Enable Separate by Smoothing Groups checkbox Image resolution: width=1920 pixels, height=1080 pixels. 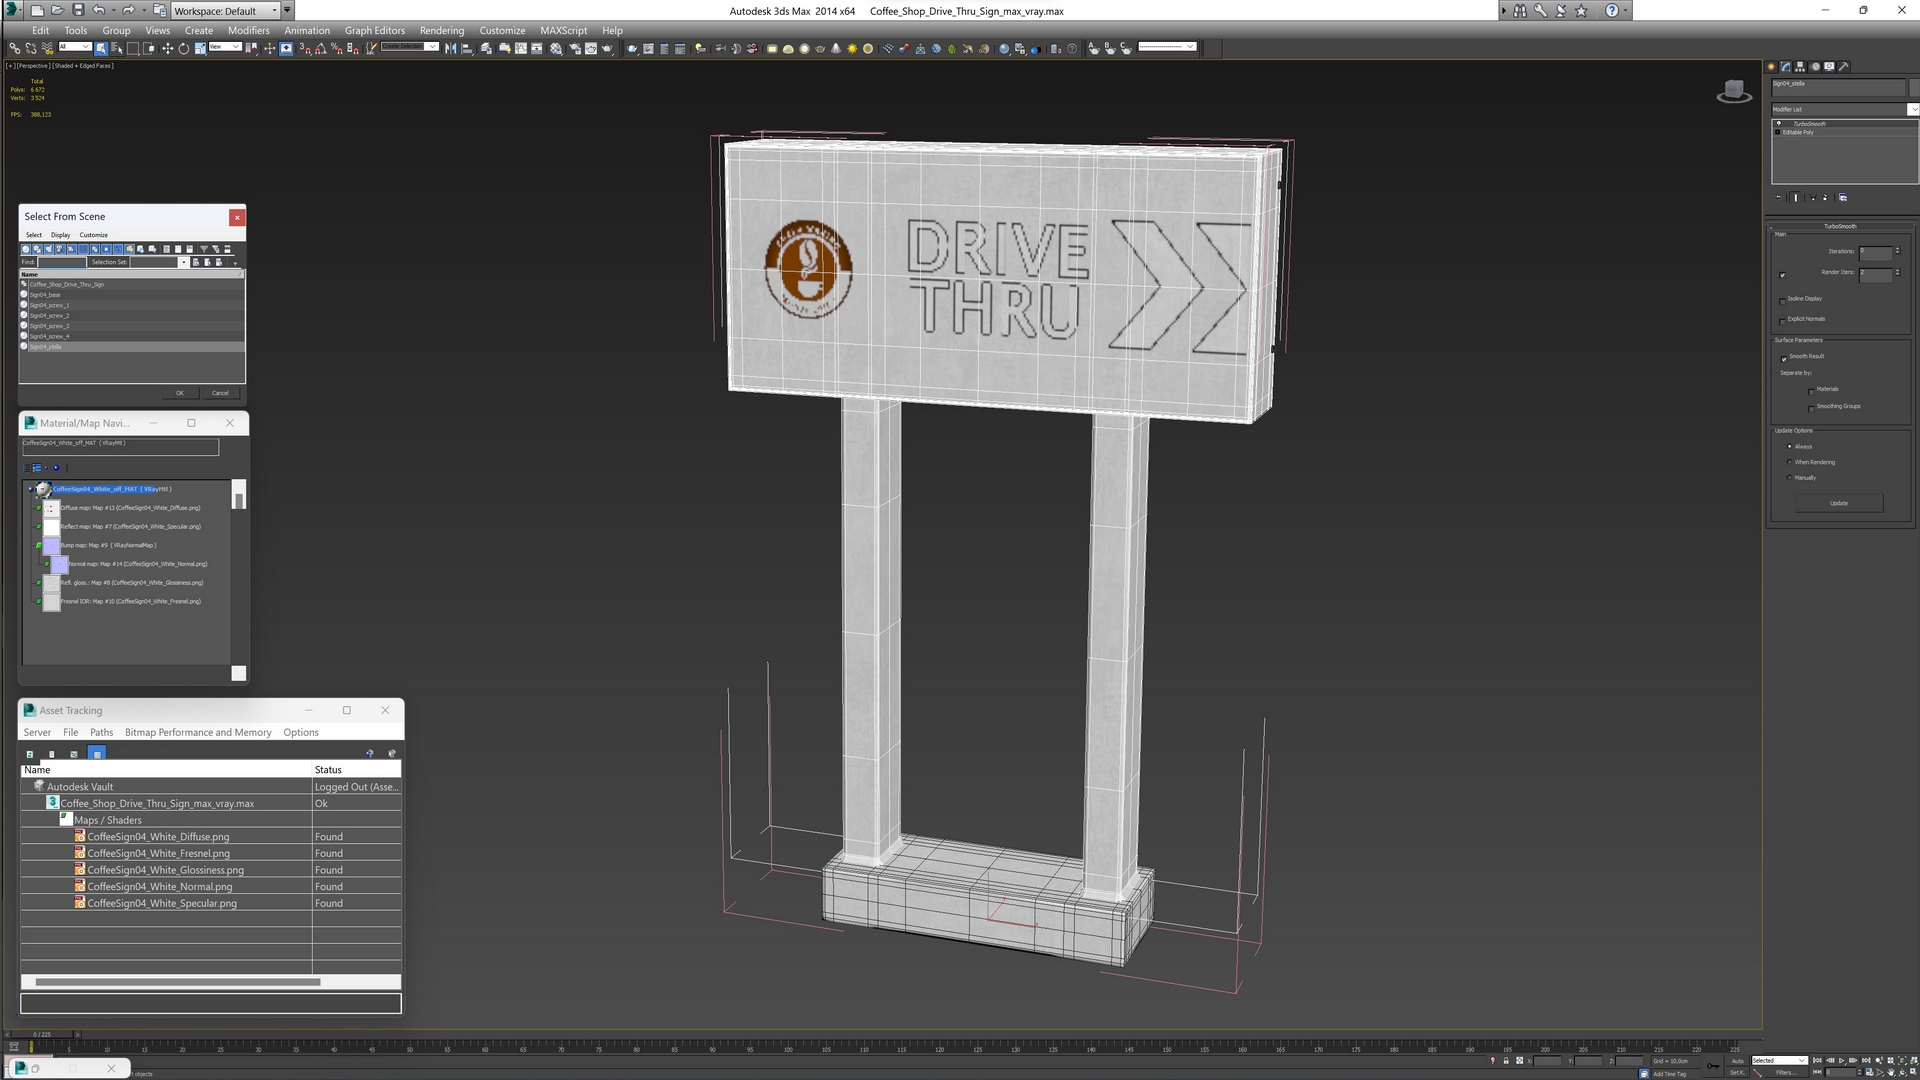[1811, 409]
